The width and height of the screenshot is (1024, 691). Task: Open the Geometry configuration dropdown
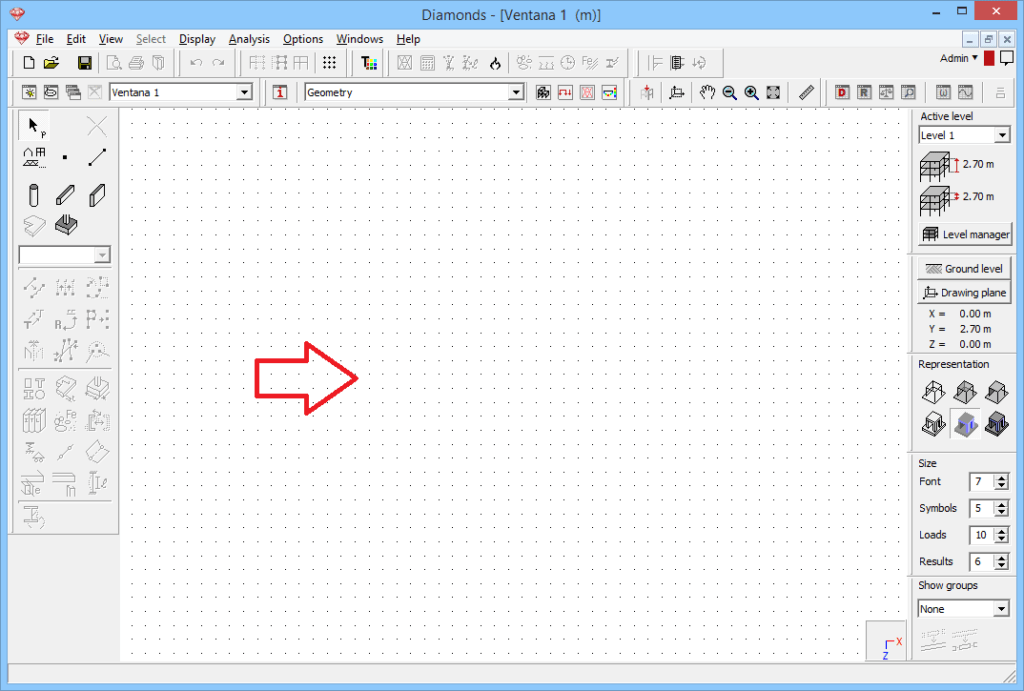click(x=414, y=91)
